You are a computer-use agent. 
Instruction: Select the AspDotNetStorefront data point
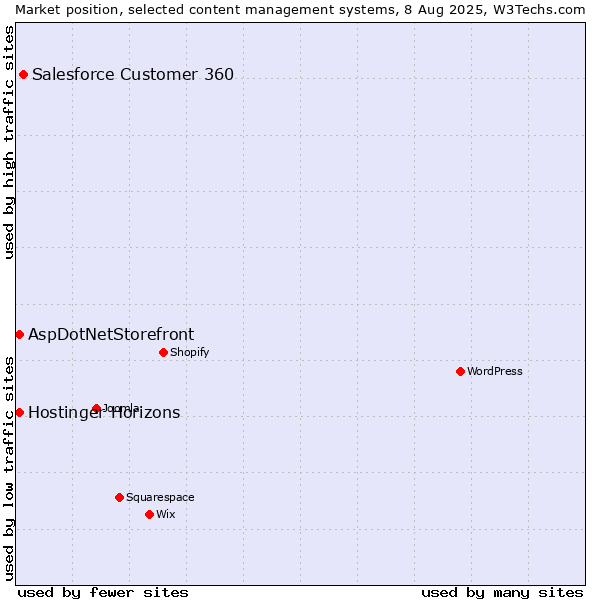tap(20, 335)
